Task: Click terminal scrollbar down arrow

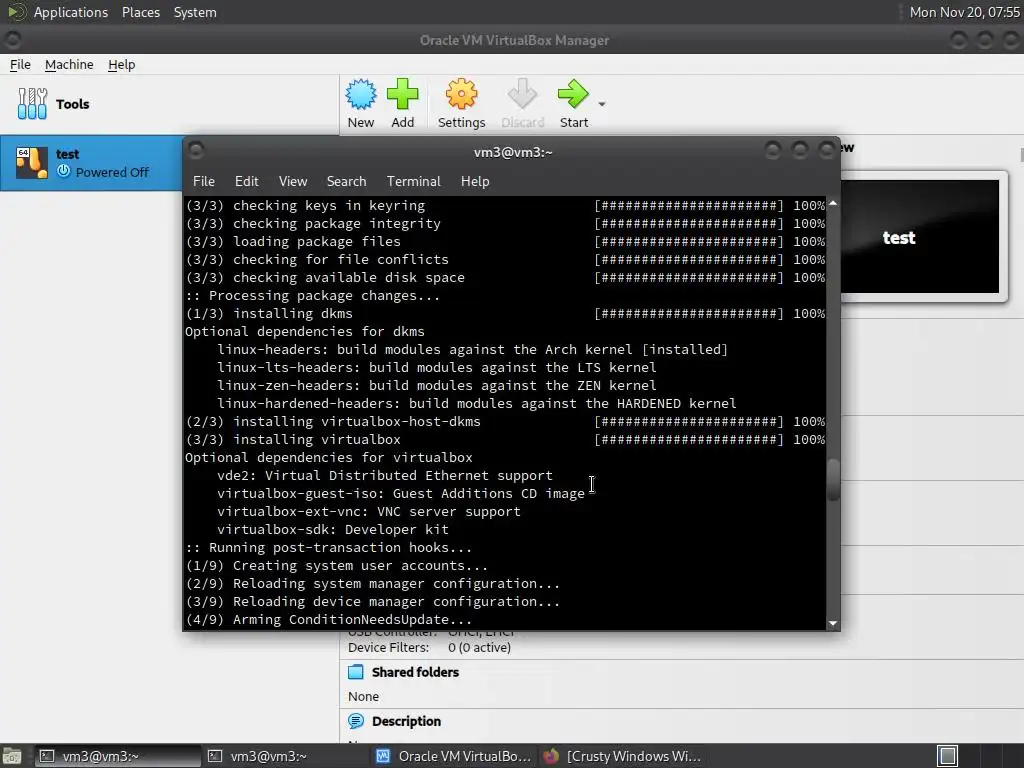Action: pyautogui.click(x=833, y=624)
